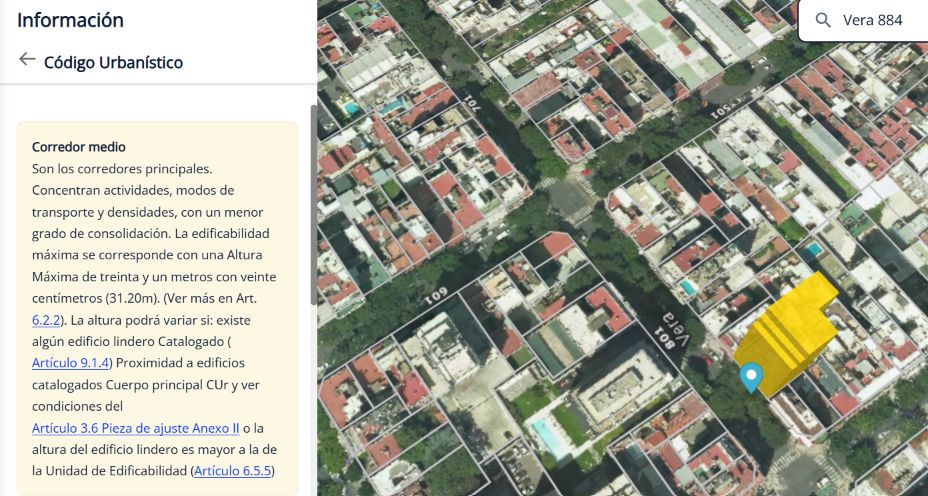Open Artículo 3.6 Pieza de ajuste Anexo II
This screenshot has height=496, width=928.
click(136, 428)
